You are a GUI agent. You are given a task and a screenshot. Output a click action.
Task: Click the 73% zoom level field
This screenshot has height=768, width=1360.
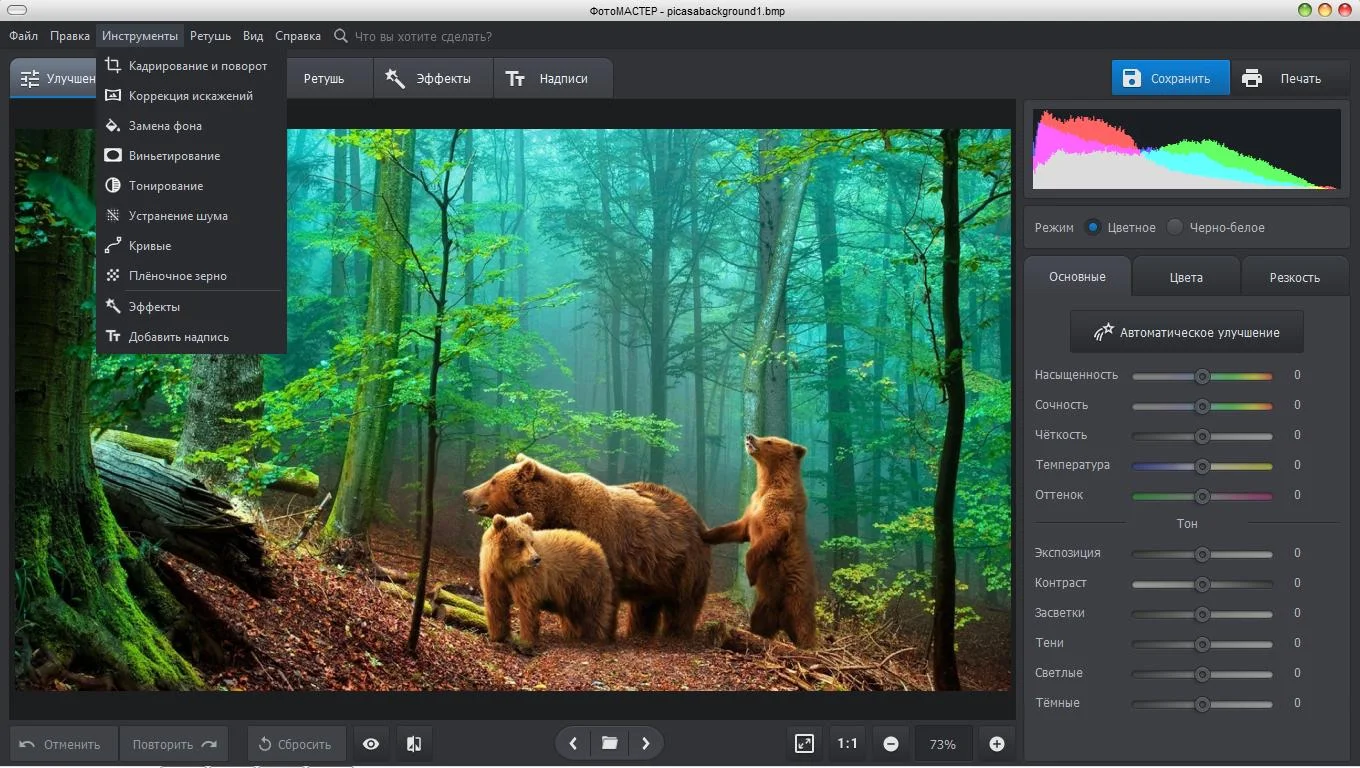[942, 744]
